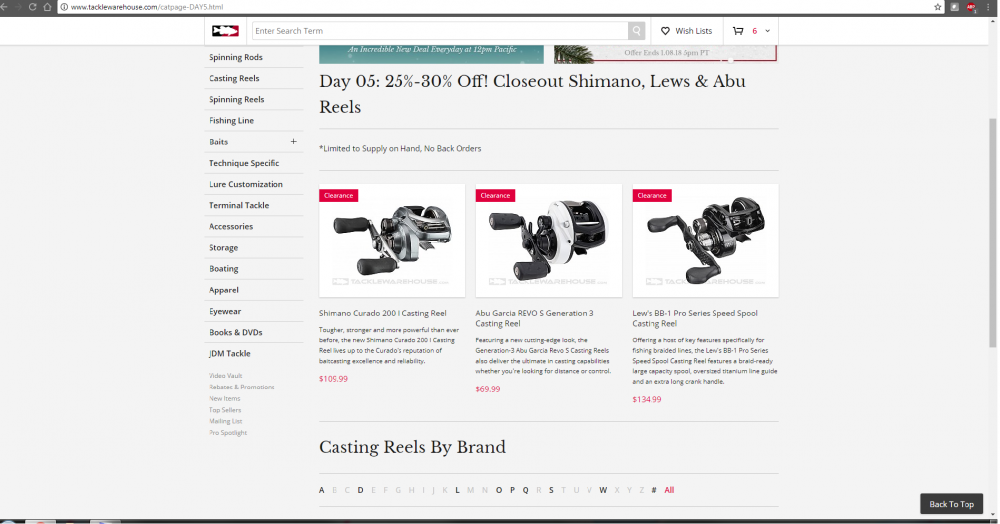The width and height of the screenshot is (1000, 524).
Task: Open Spinning Reels category
Action: click(237, 99)
